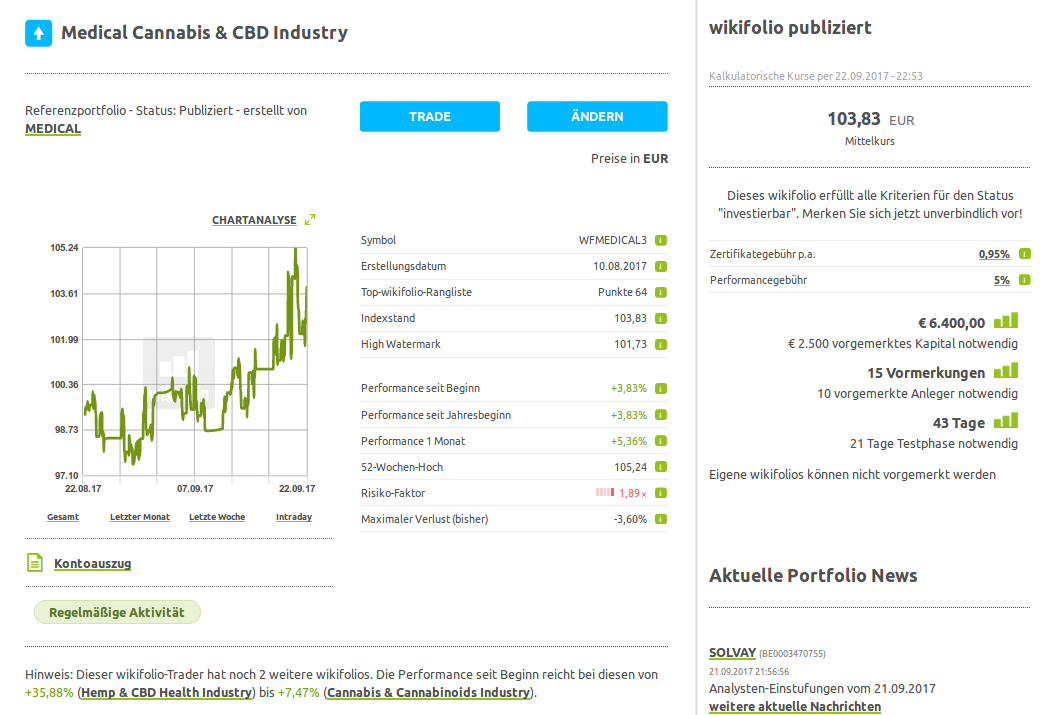The height and width of the screenshot is (715, 1061).
Task: Click the Kontoauszug document icon
Action: click(35, 562)
